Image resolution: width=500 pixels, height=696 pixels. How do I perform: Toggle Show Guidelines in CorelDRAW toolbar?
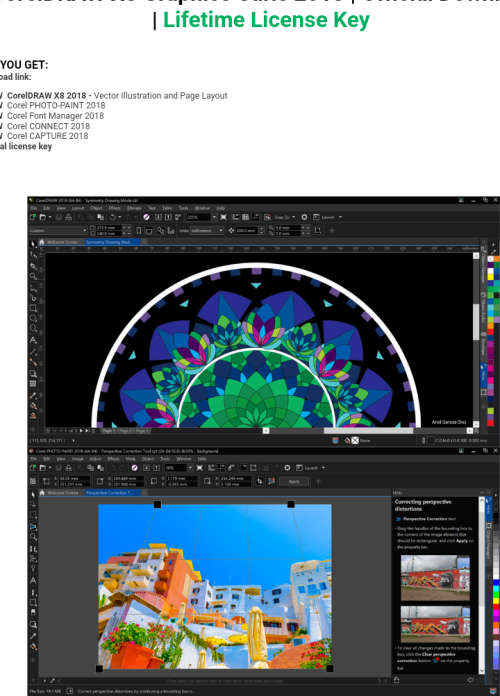coord(256,217)
